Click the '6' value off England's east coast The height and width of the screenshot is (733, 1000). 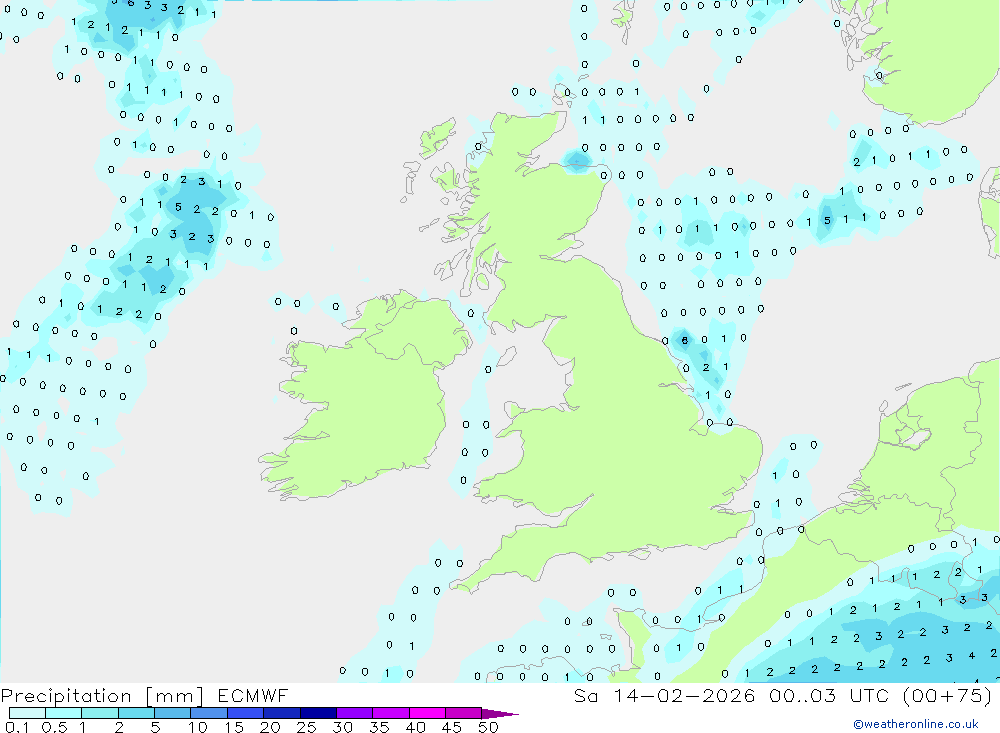pos(684,340)
